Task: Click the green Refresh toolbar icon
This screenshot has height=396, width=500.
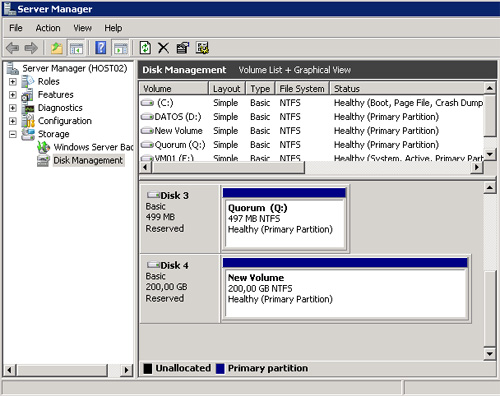Action: point(145,48)
